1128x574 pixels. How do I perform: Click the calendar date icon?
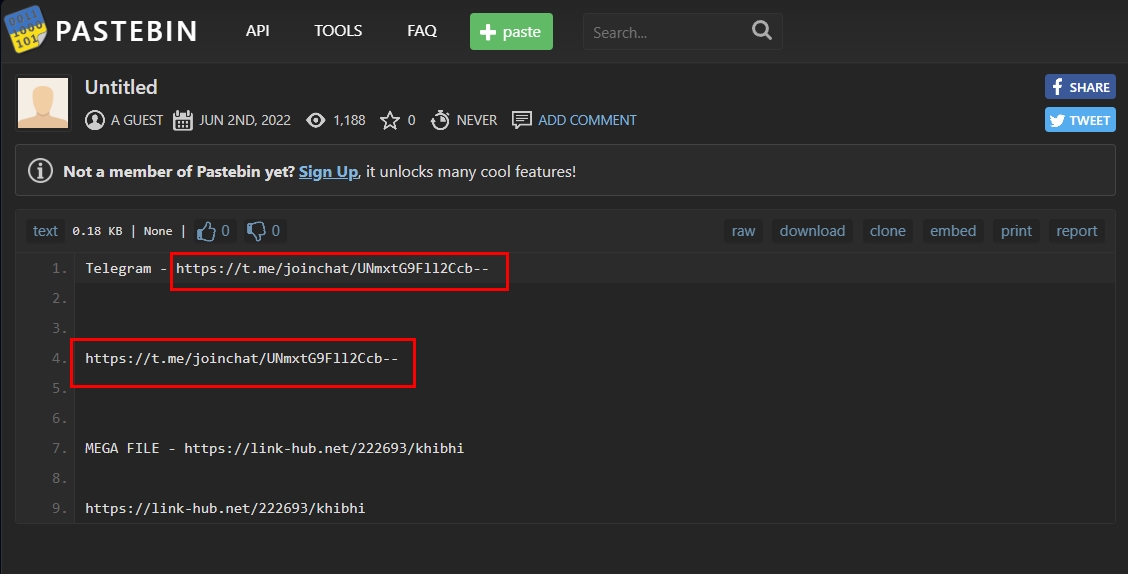[x=183, y=120]
